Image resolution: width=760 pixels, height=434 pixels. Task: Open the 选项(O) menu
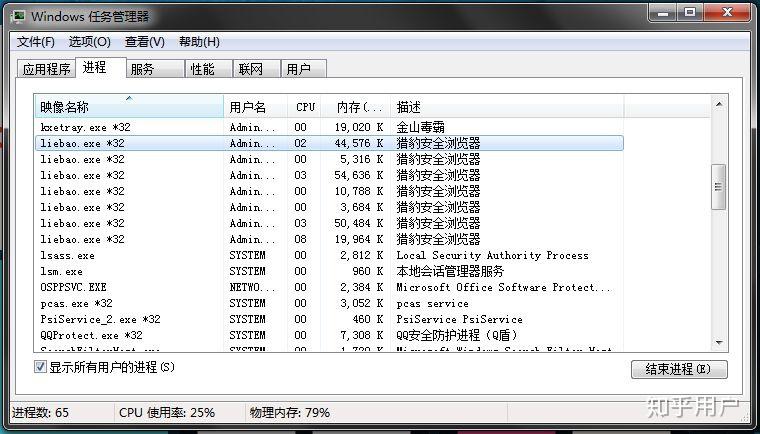90,42
